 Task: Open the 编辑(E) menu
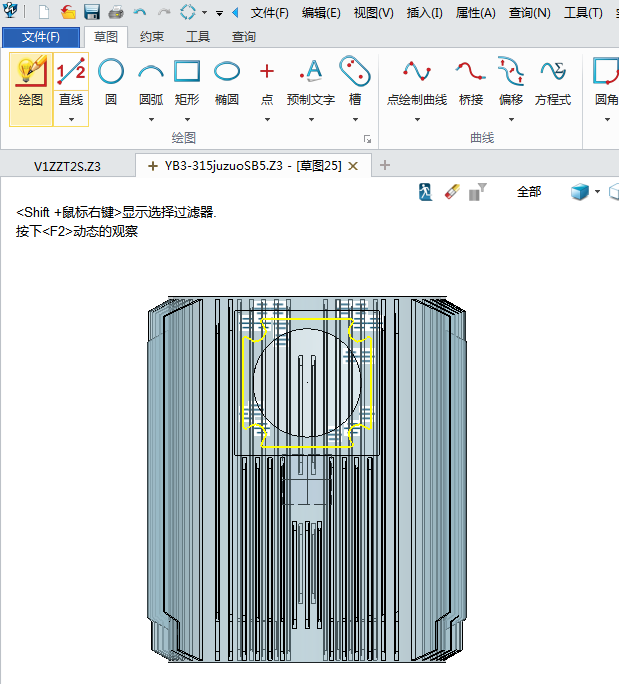tap(321, 13)
